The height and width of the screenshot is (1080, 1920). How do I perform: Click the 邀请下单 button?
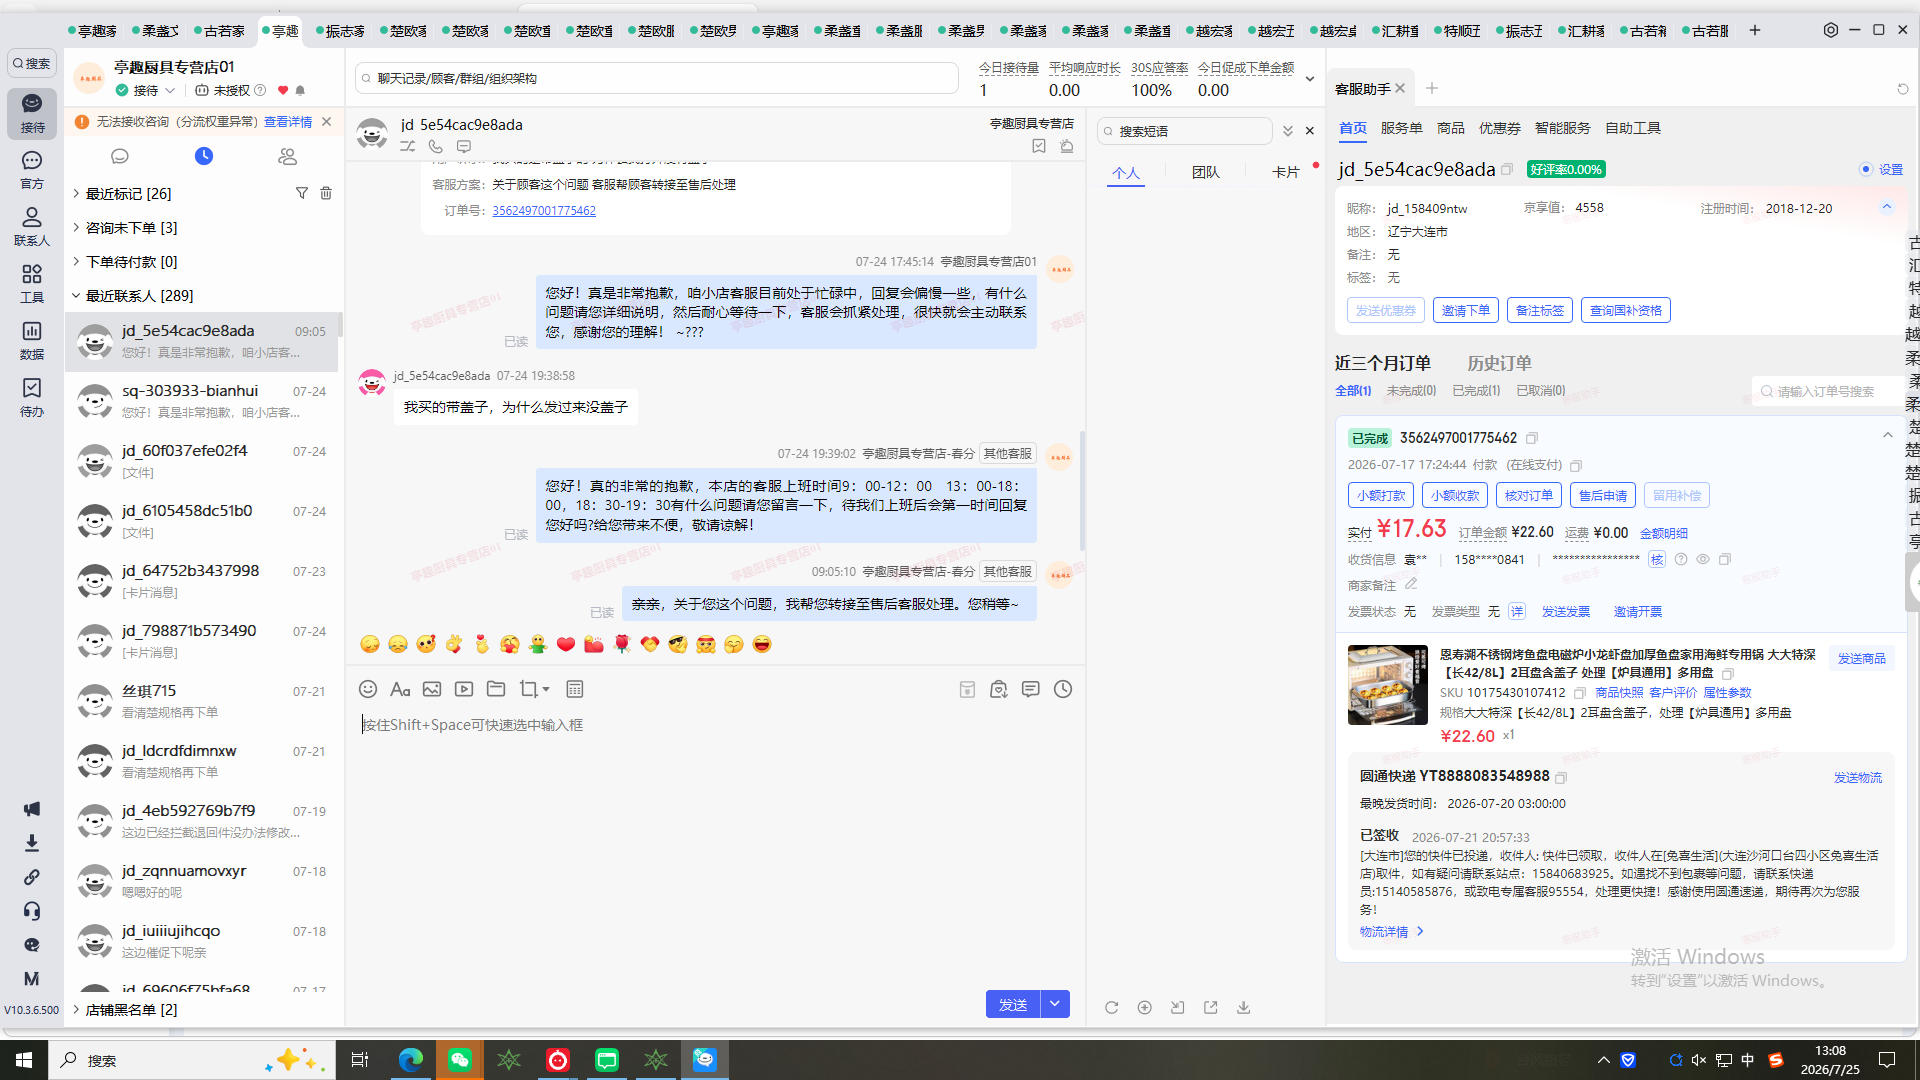point(1466,310)
